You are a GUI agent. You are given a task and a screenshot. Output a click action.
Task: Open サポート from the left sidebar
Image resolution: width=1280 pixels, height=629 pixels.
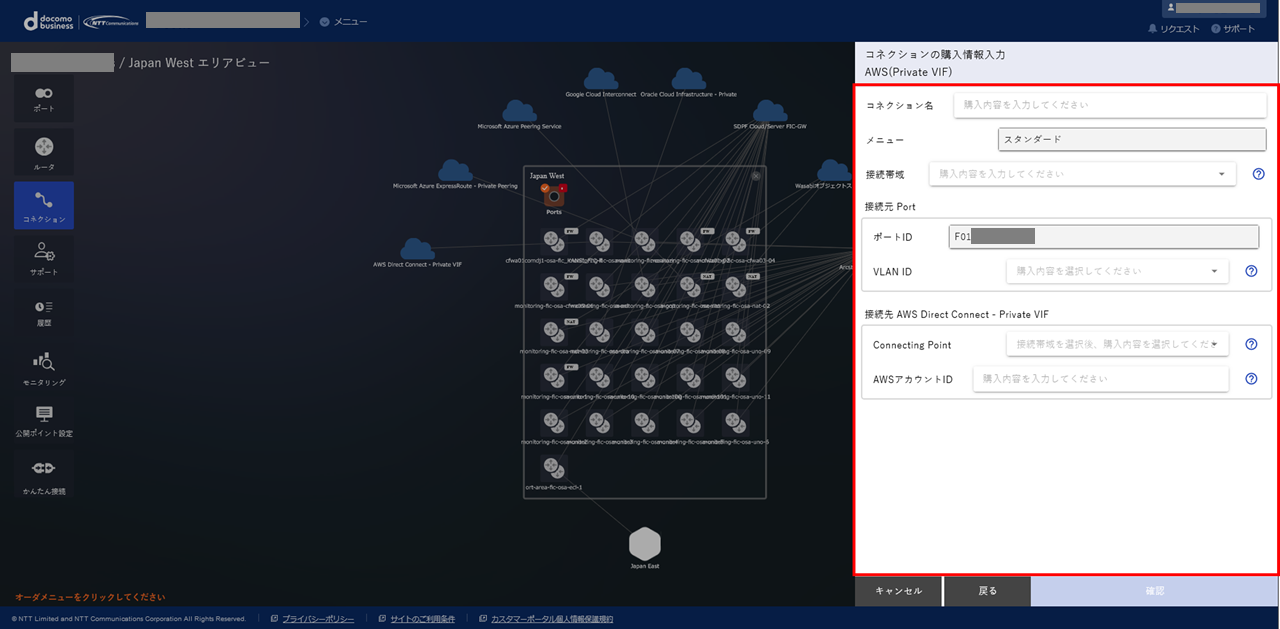pos(42,258)
